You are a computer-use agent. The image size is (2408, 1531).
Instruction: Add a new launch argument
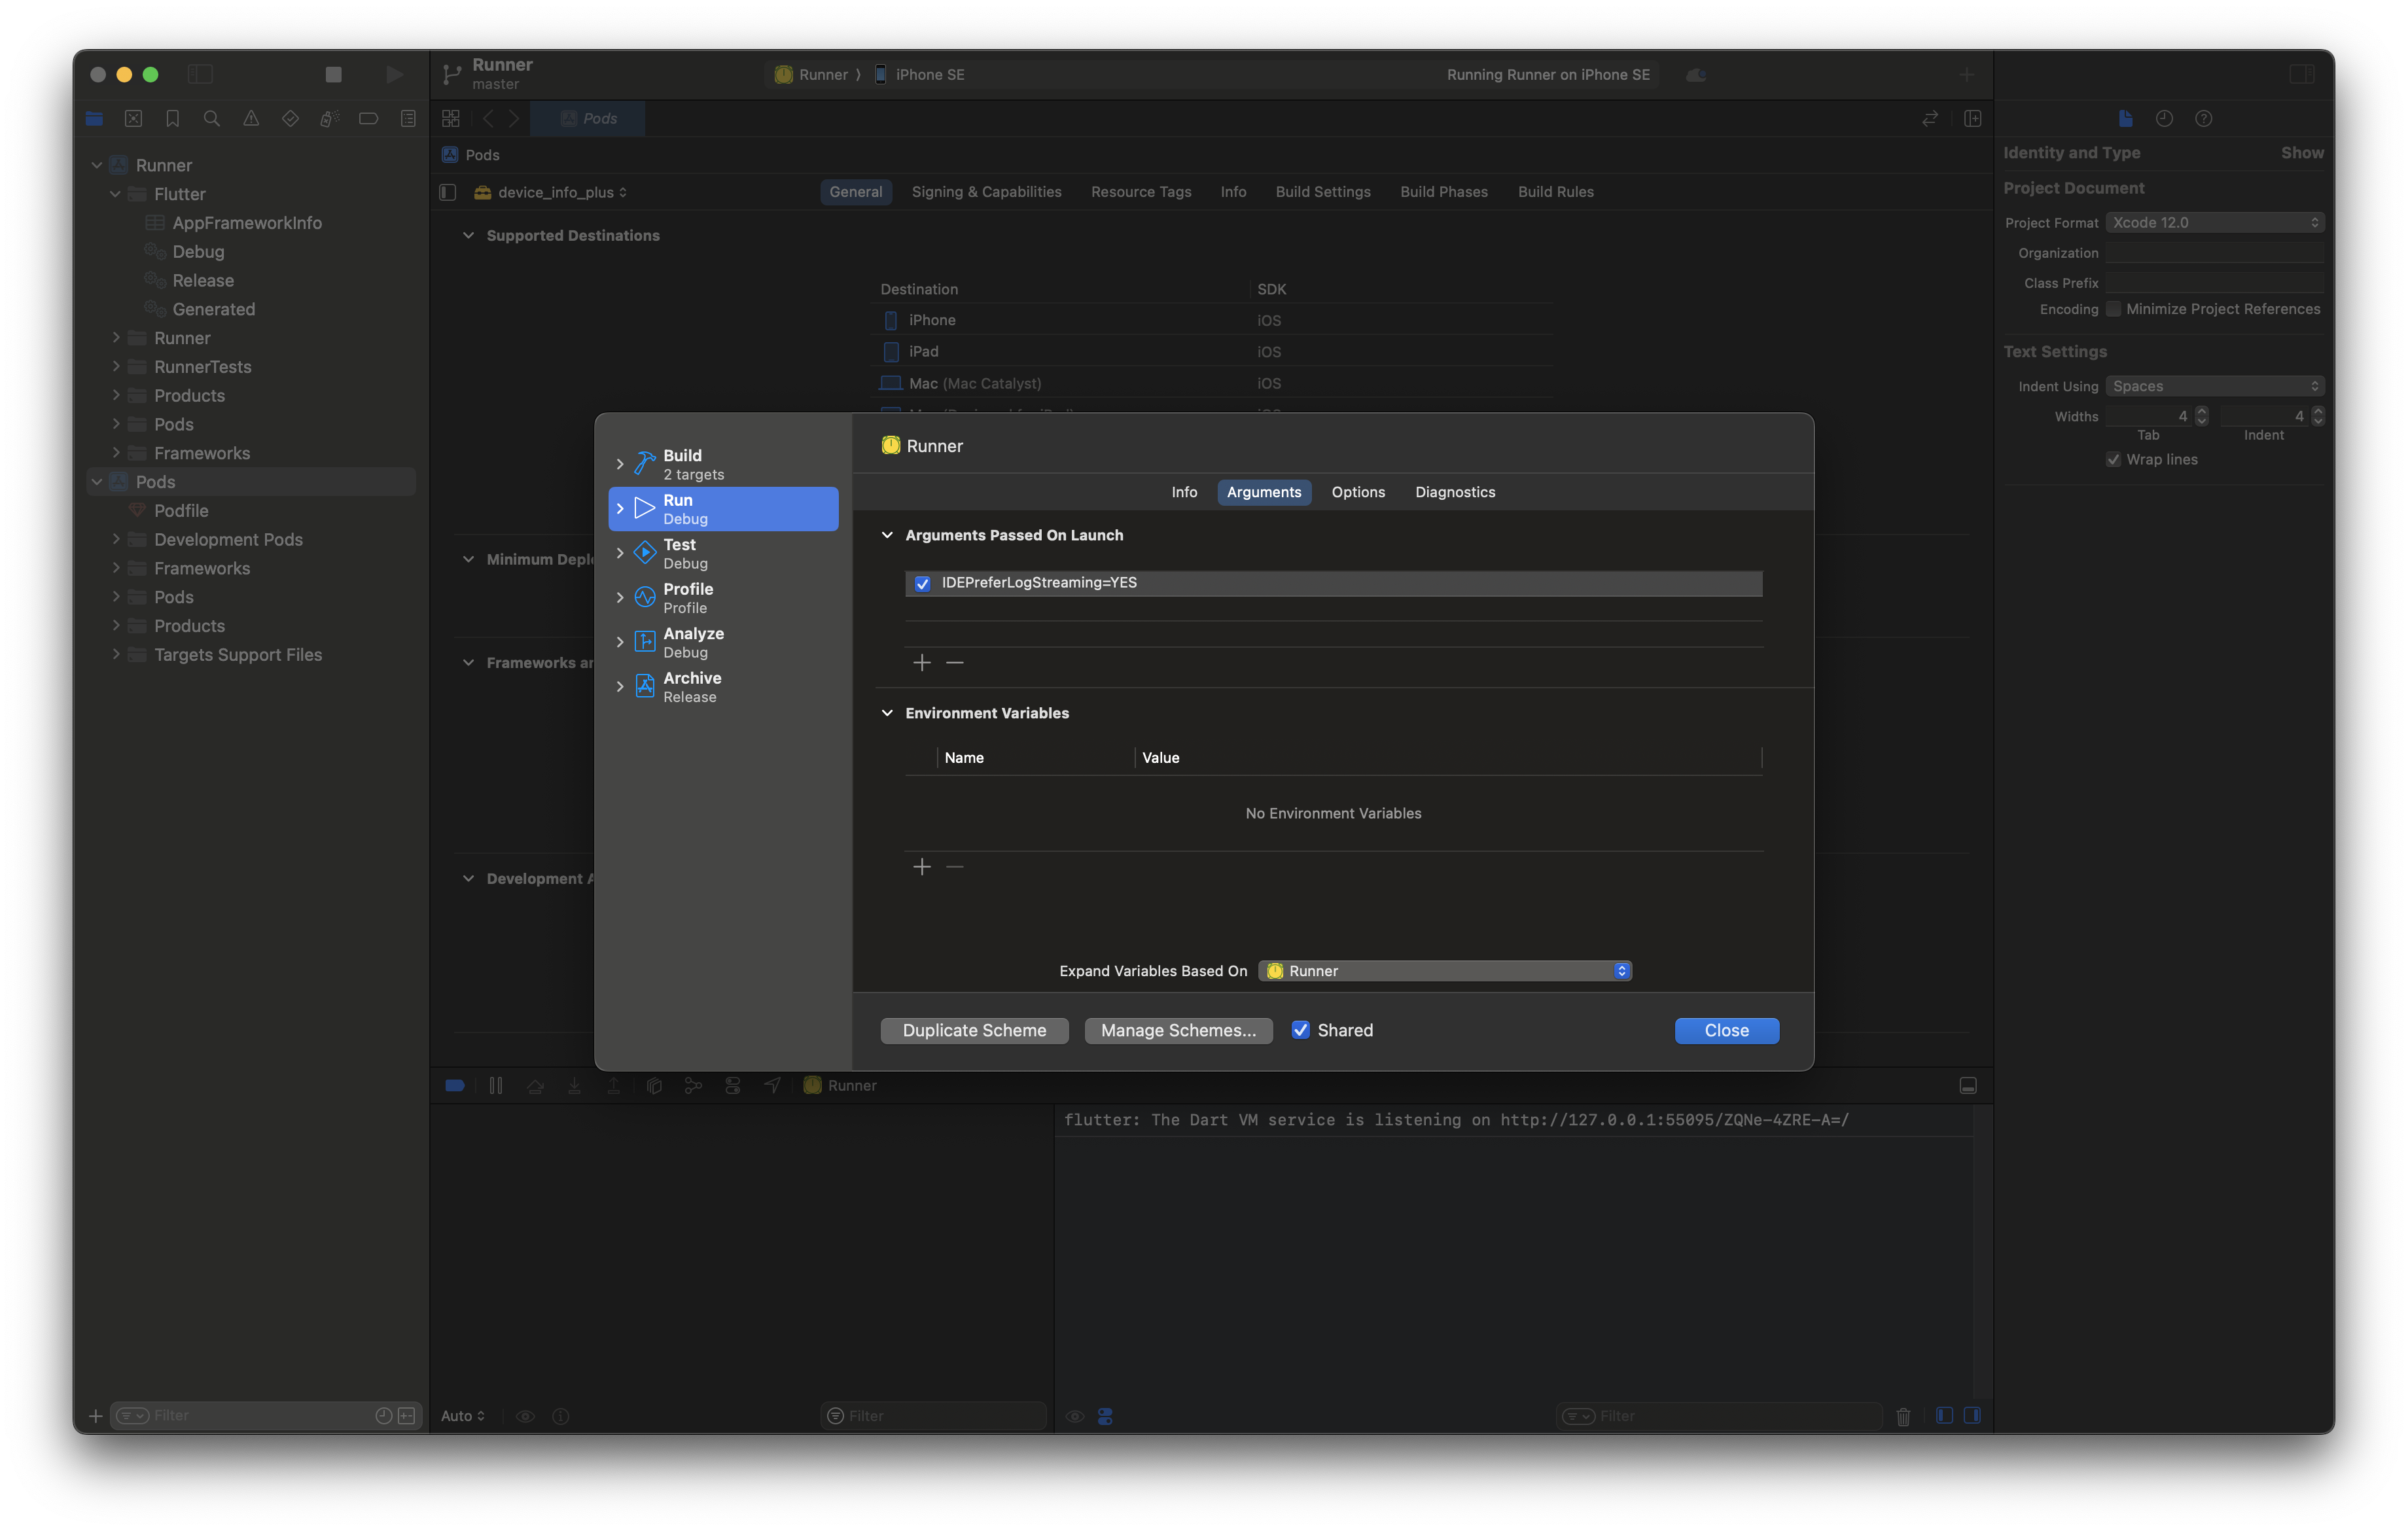click(x=922, y=662)
